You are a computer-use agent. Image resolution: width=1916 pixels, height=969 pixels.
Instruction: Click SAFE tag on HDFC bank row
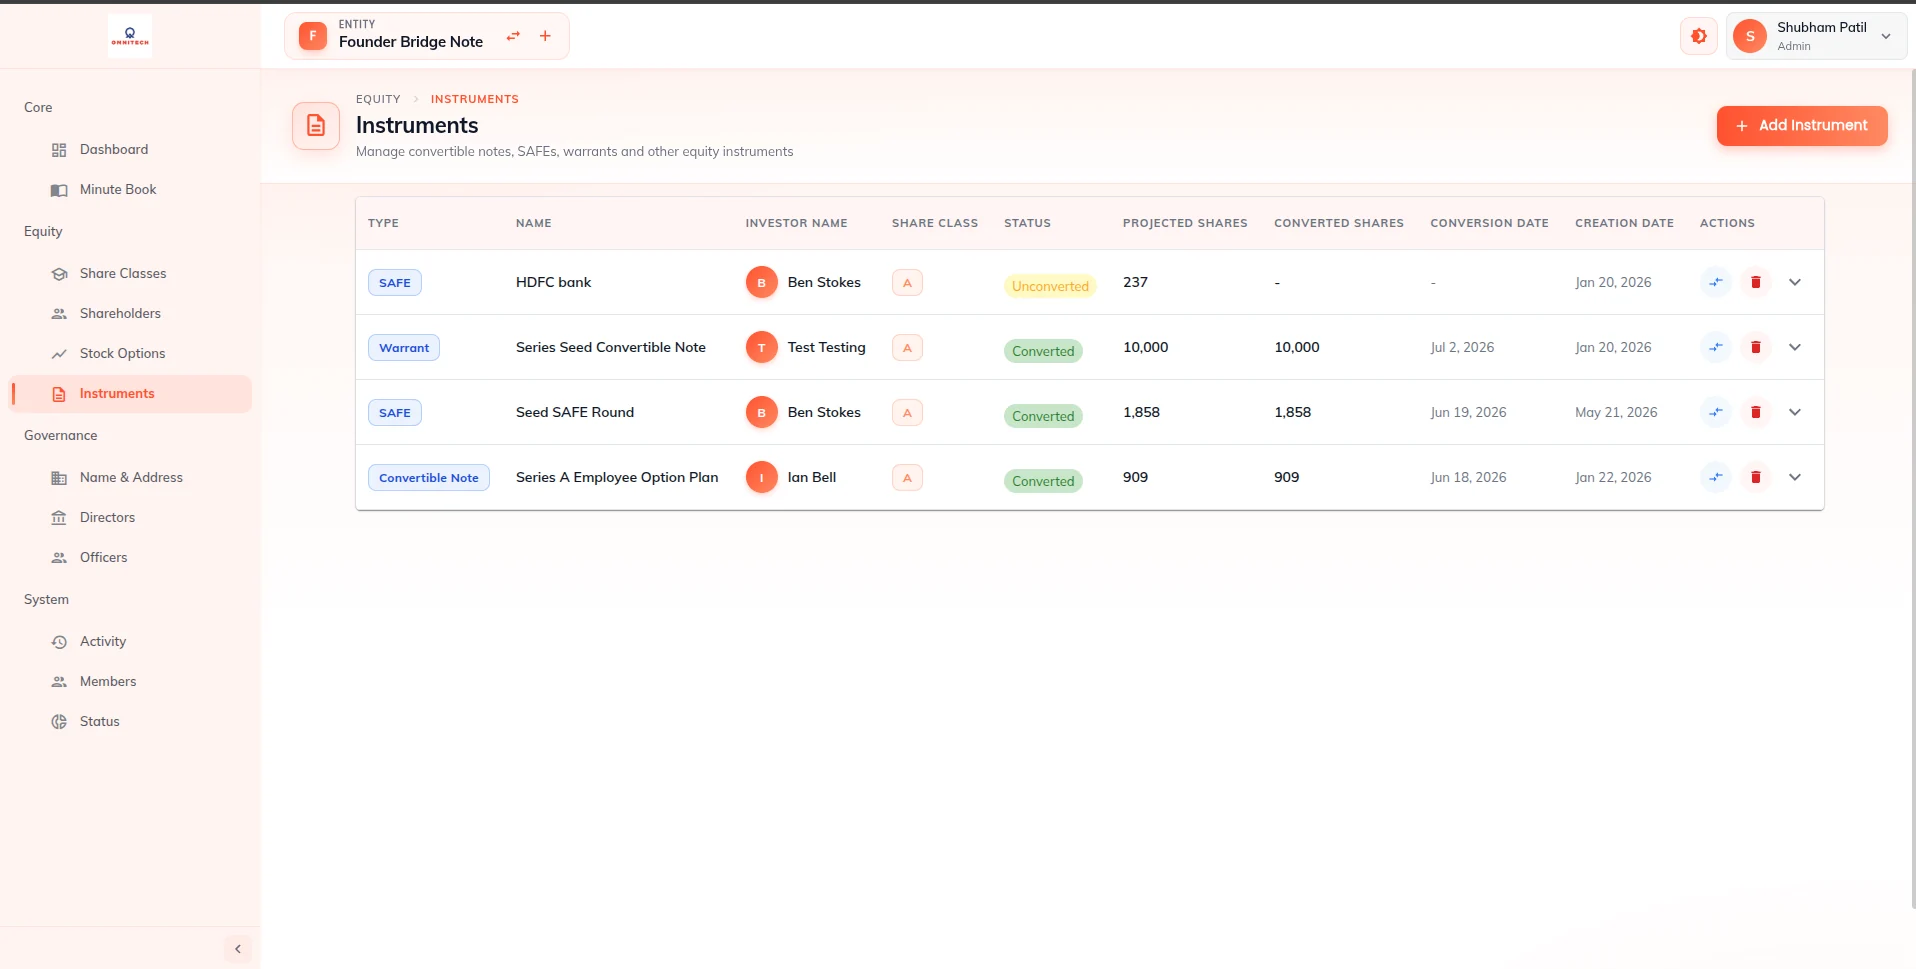pos(395,283)
